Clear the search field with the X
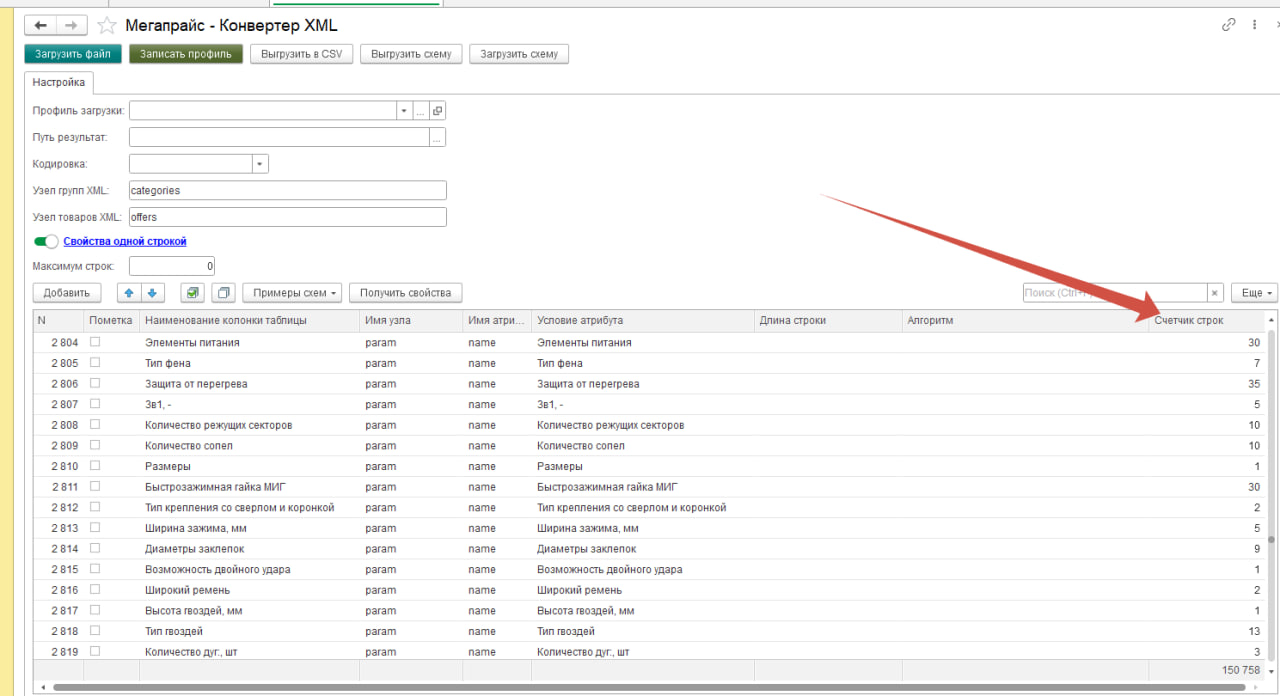Image resolution: width=1280 pixels, height=696 pixels. coord(1215,293)
